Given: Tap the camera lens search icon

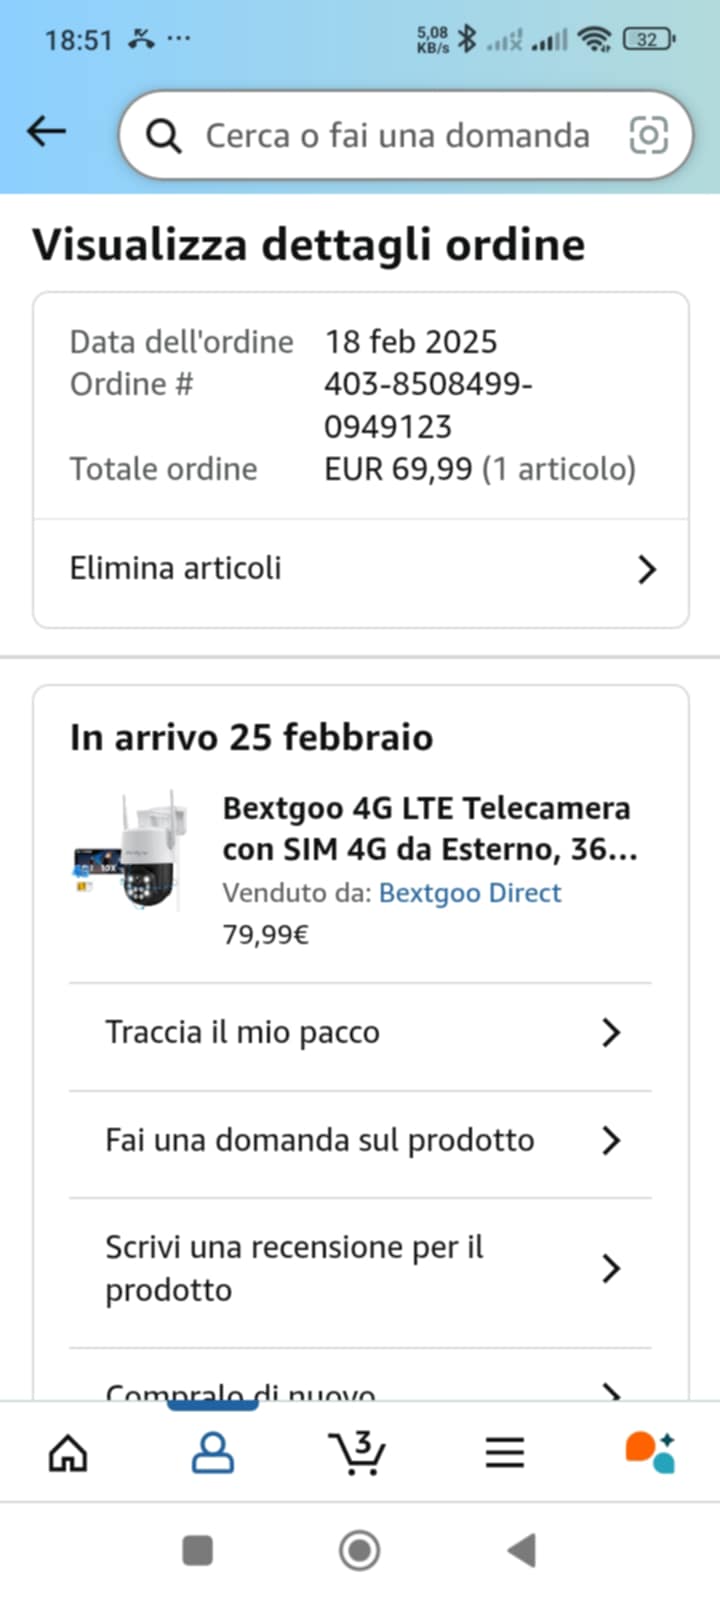Looking at the screenshot, I should click(648, 135).
